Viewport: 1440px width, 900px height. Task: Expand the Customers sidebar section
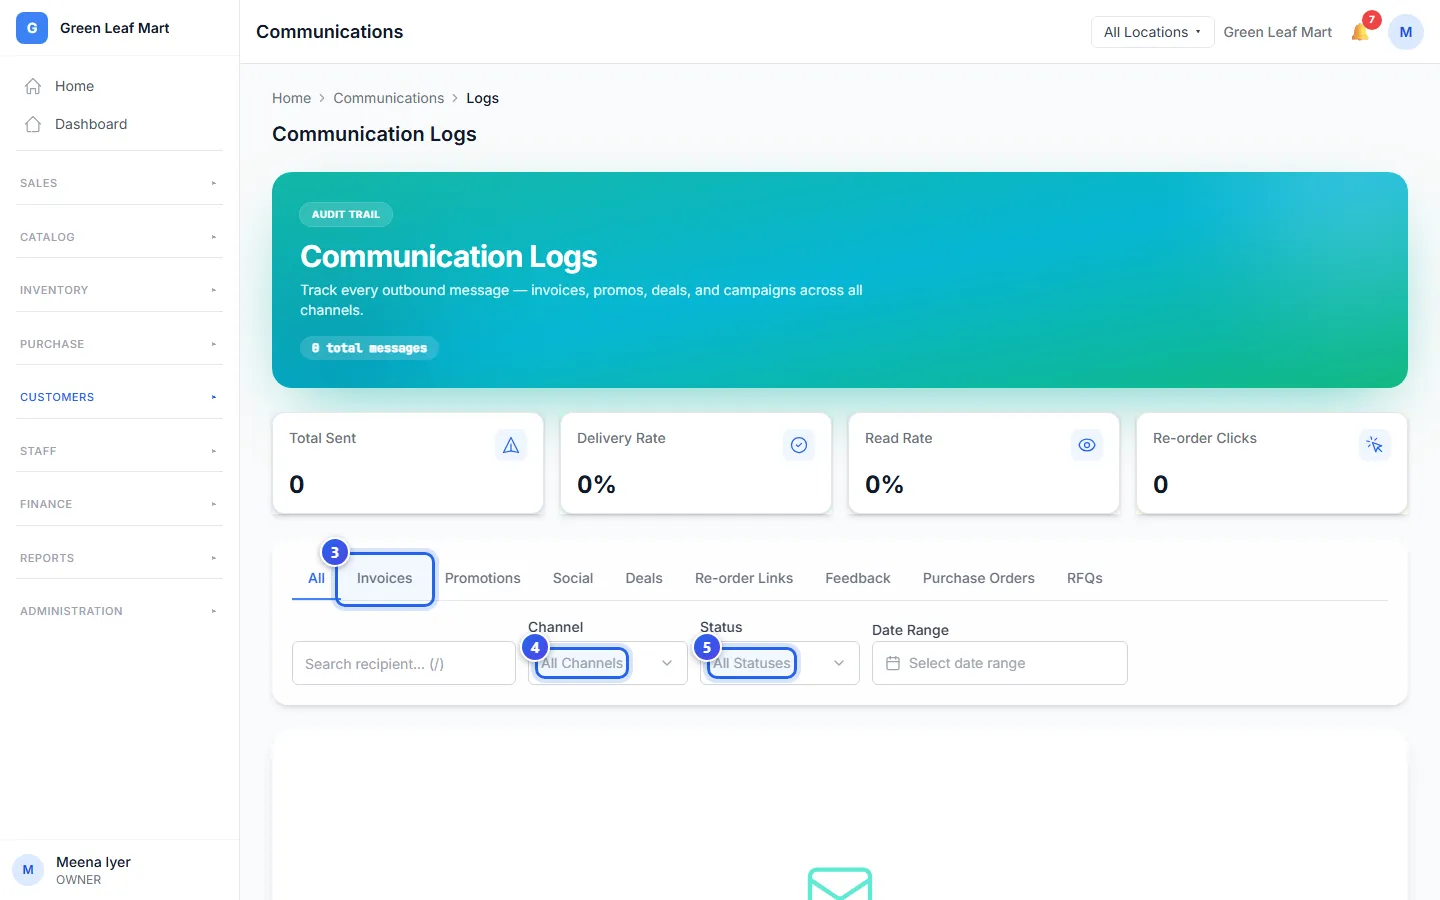(x=119, y=397)
